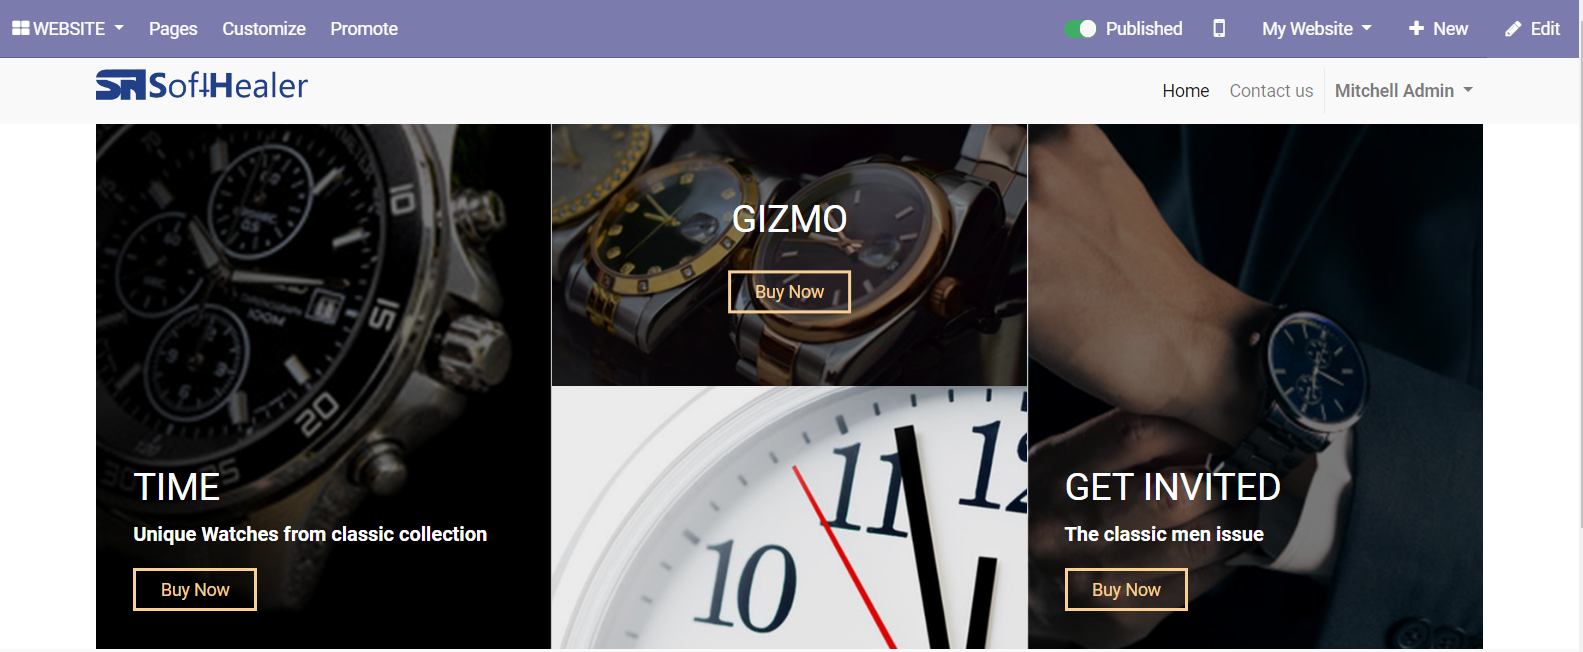Open the Pages menu
The image size is (1583, 652).
[x=173, y=29]
